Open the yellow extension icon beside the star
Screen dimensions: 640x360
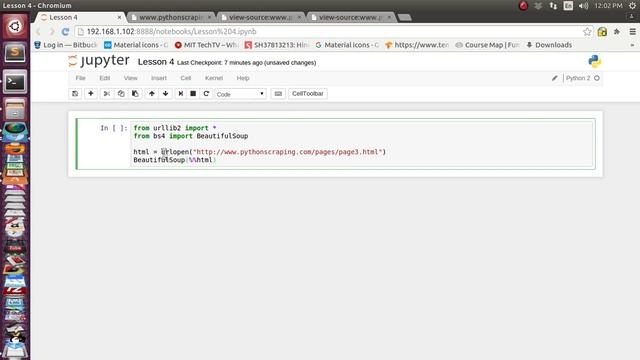tap(602, 31)
